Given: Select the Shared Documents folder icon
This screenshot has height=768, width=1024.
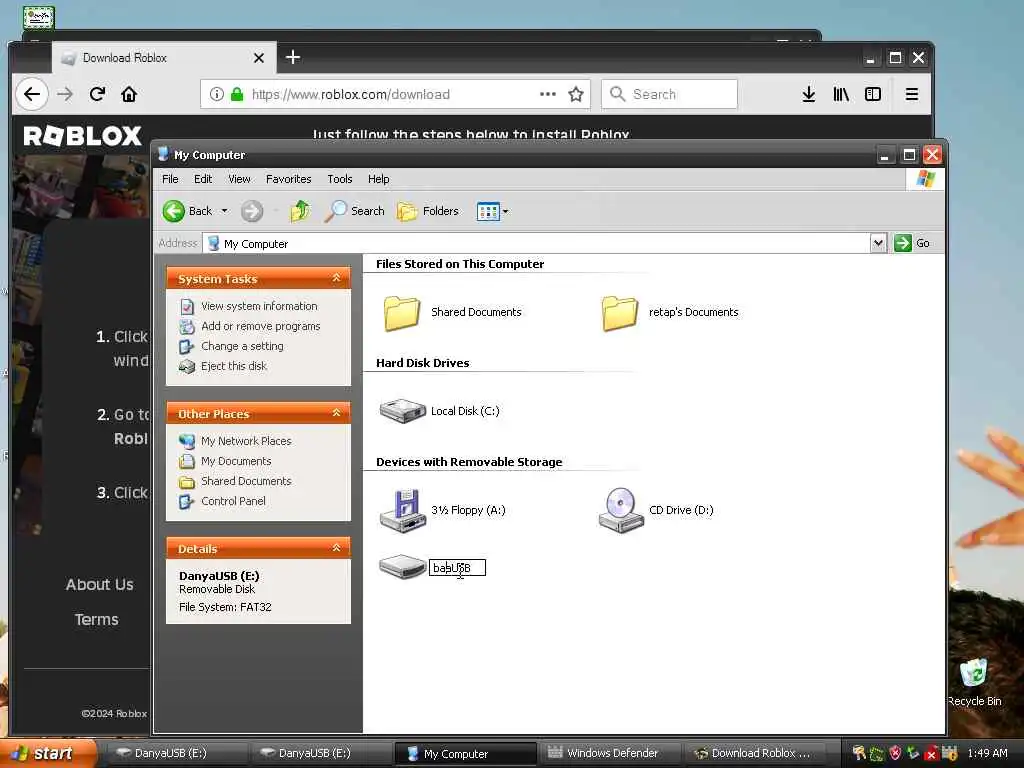Looking at the screenshot, I should pyautogui.click(x=402, y=313).
